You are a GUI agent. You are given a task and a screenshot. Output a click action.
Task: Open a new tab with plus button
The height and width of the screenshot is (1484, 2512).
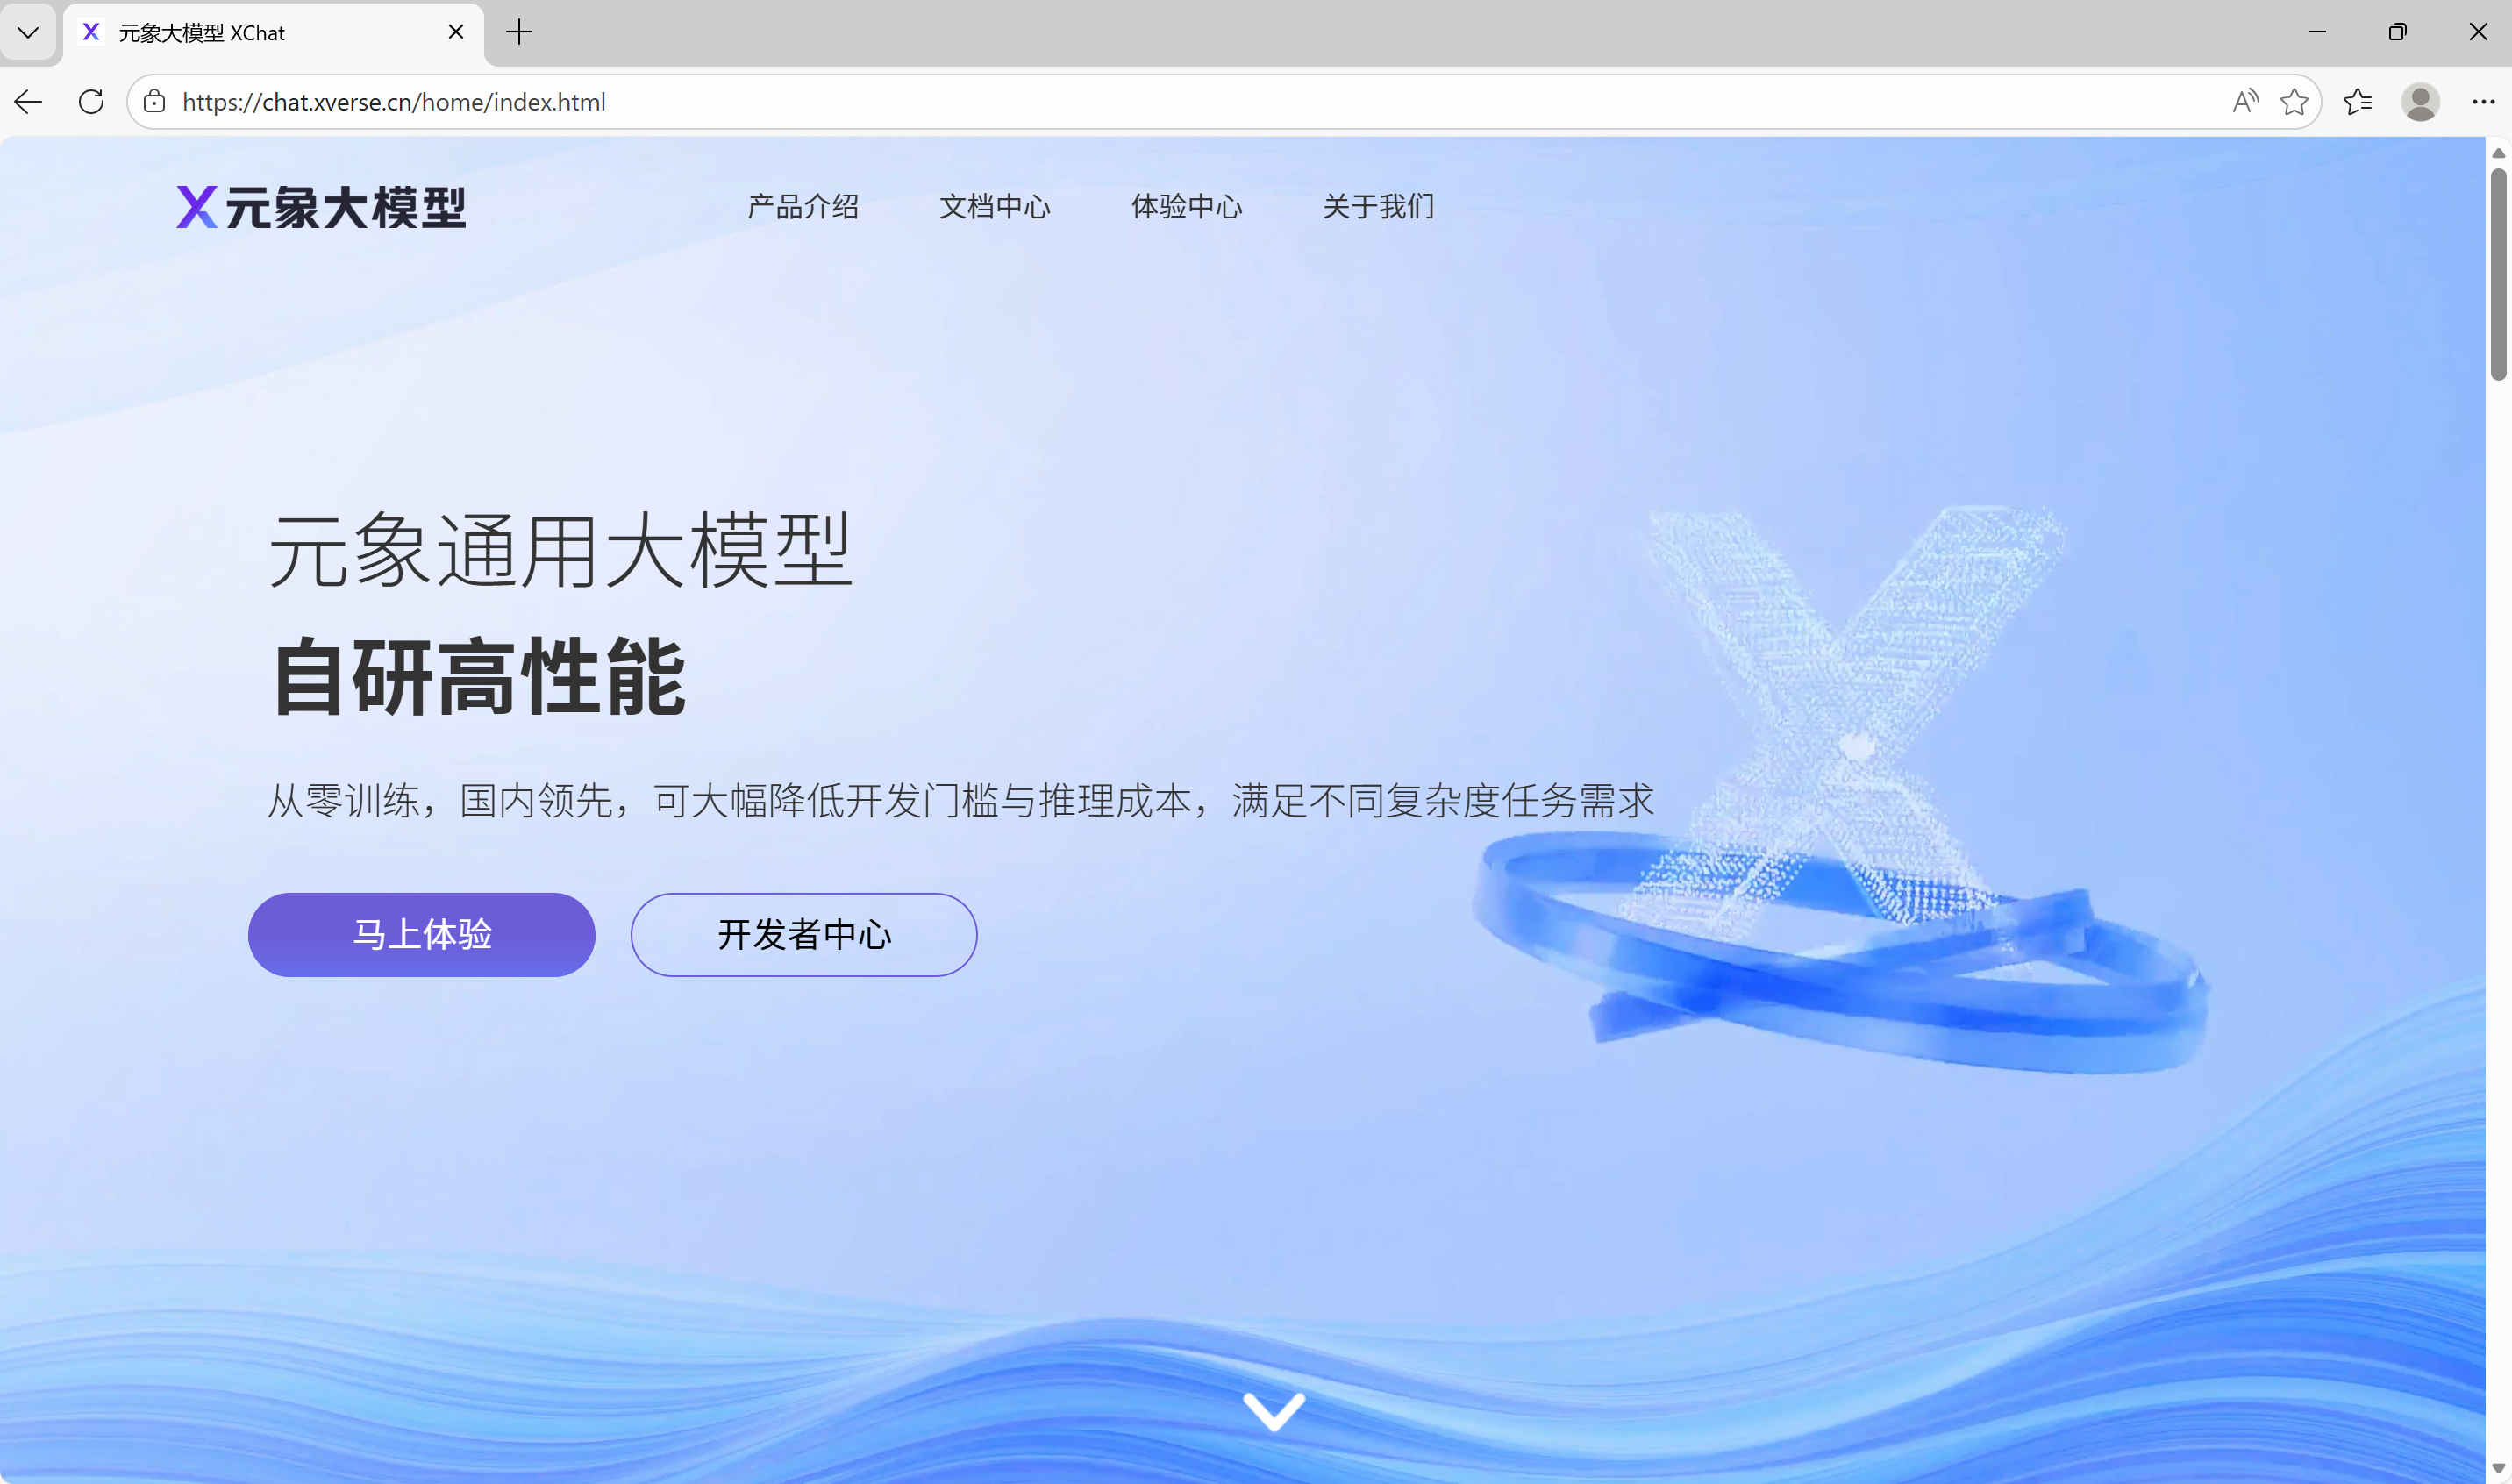pos(519,32)
